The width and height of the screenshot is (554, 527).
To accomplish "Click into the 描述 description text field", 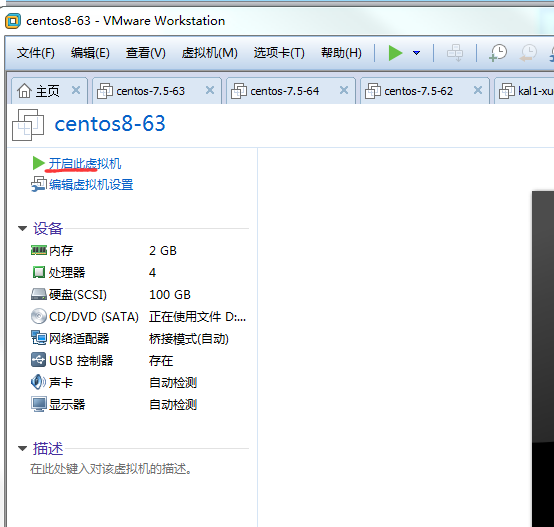I will point(111,469).
